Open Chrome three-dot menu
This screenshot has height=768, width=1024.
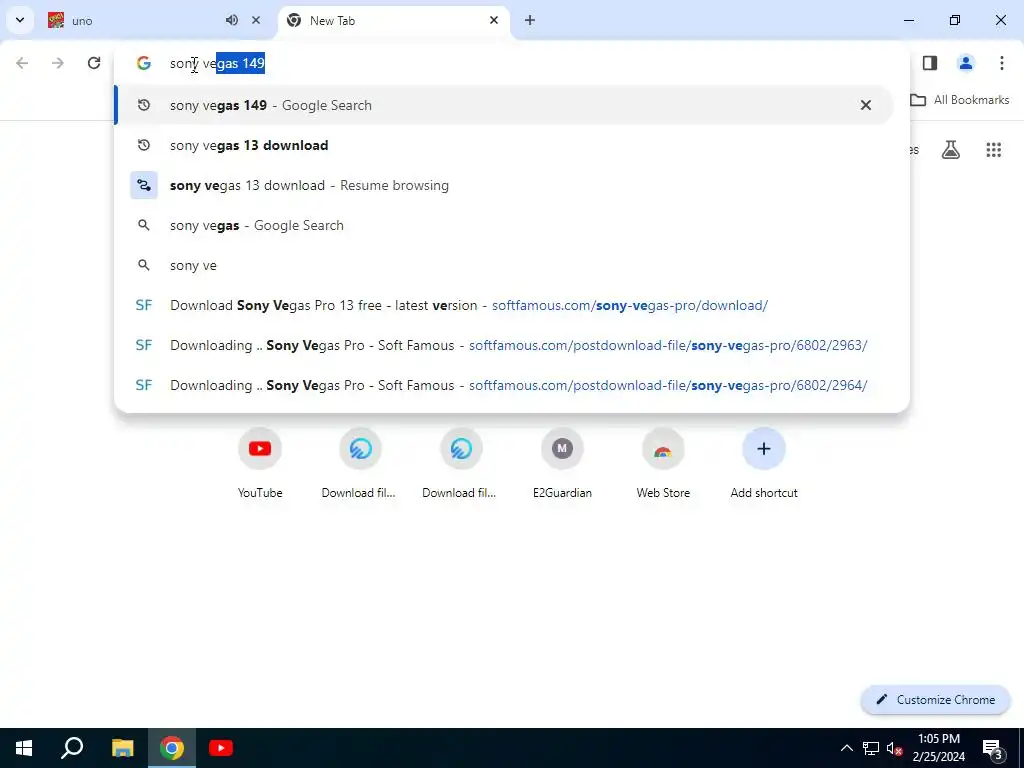(1001, 63)
